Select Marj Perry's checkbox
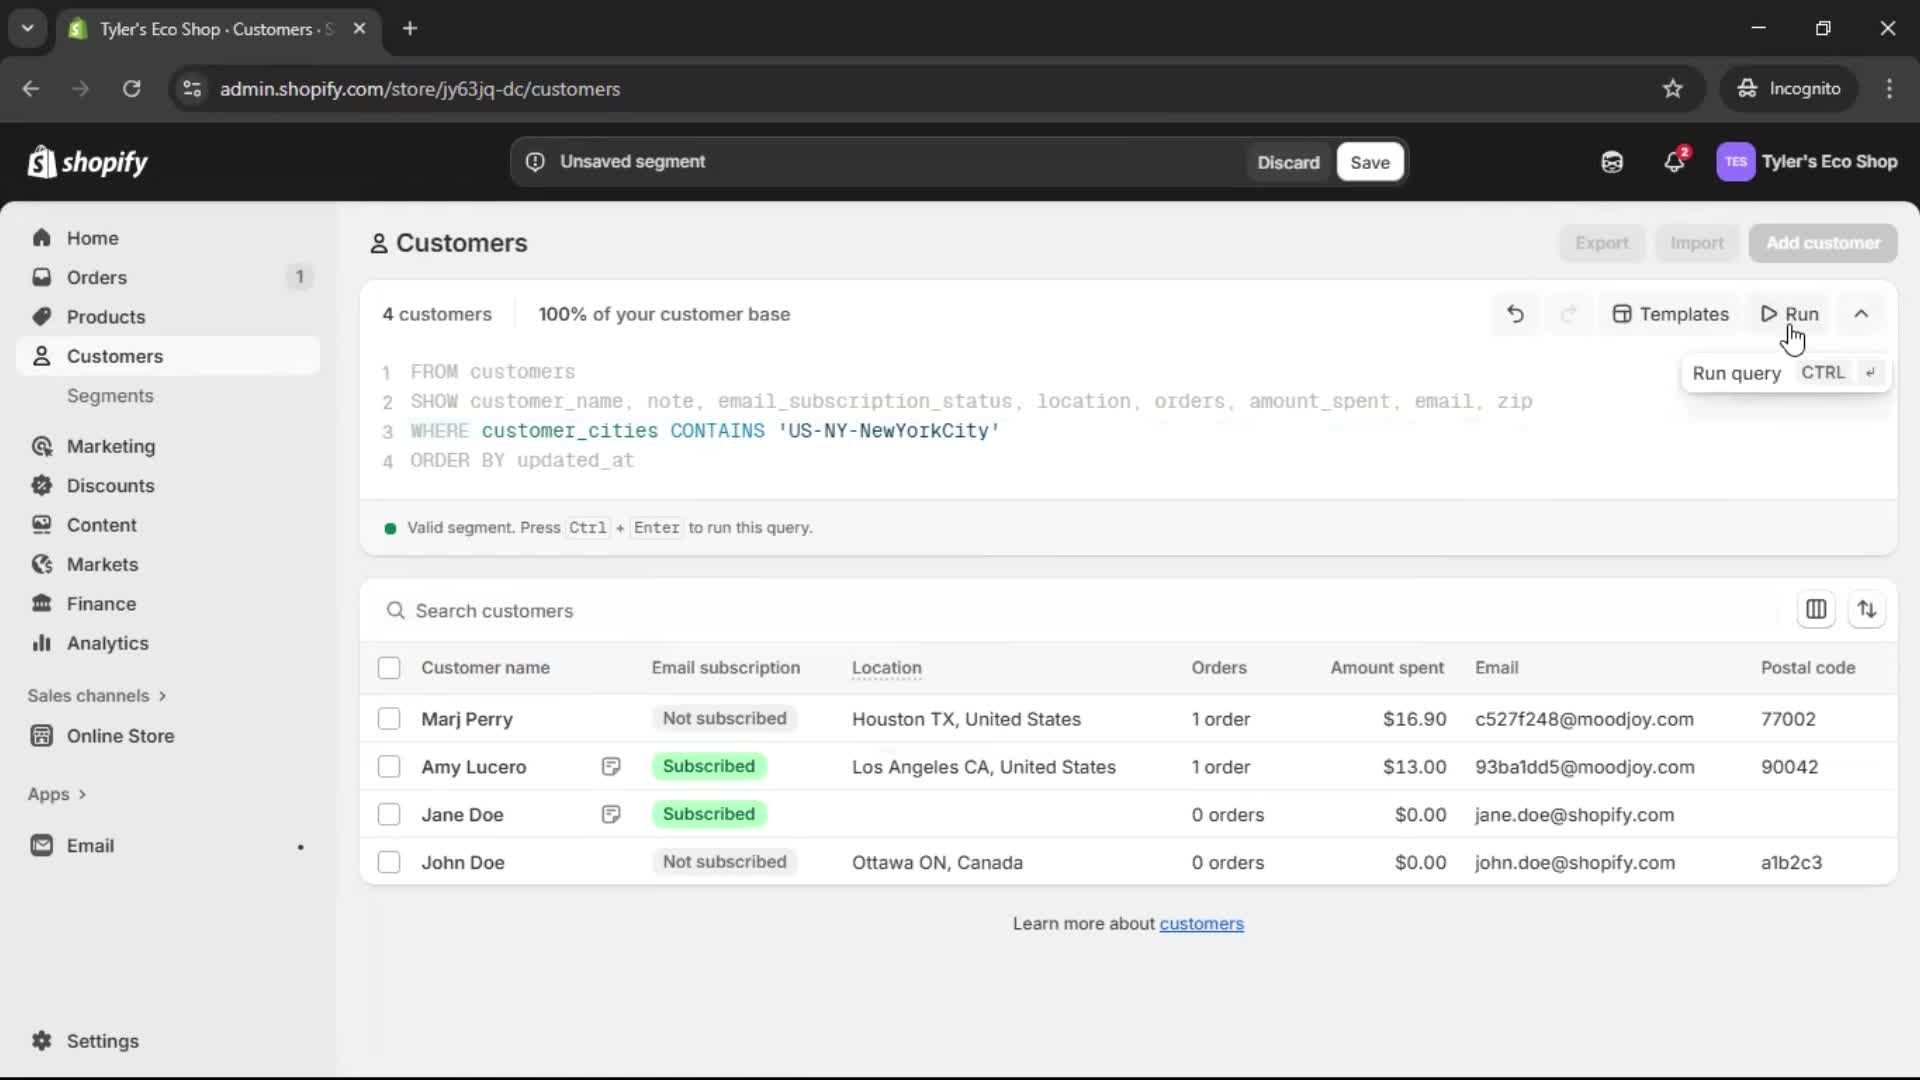Screen dimensions: 1920x1080 pyautogui.click(x=389, y=719)
